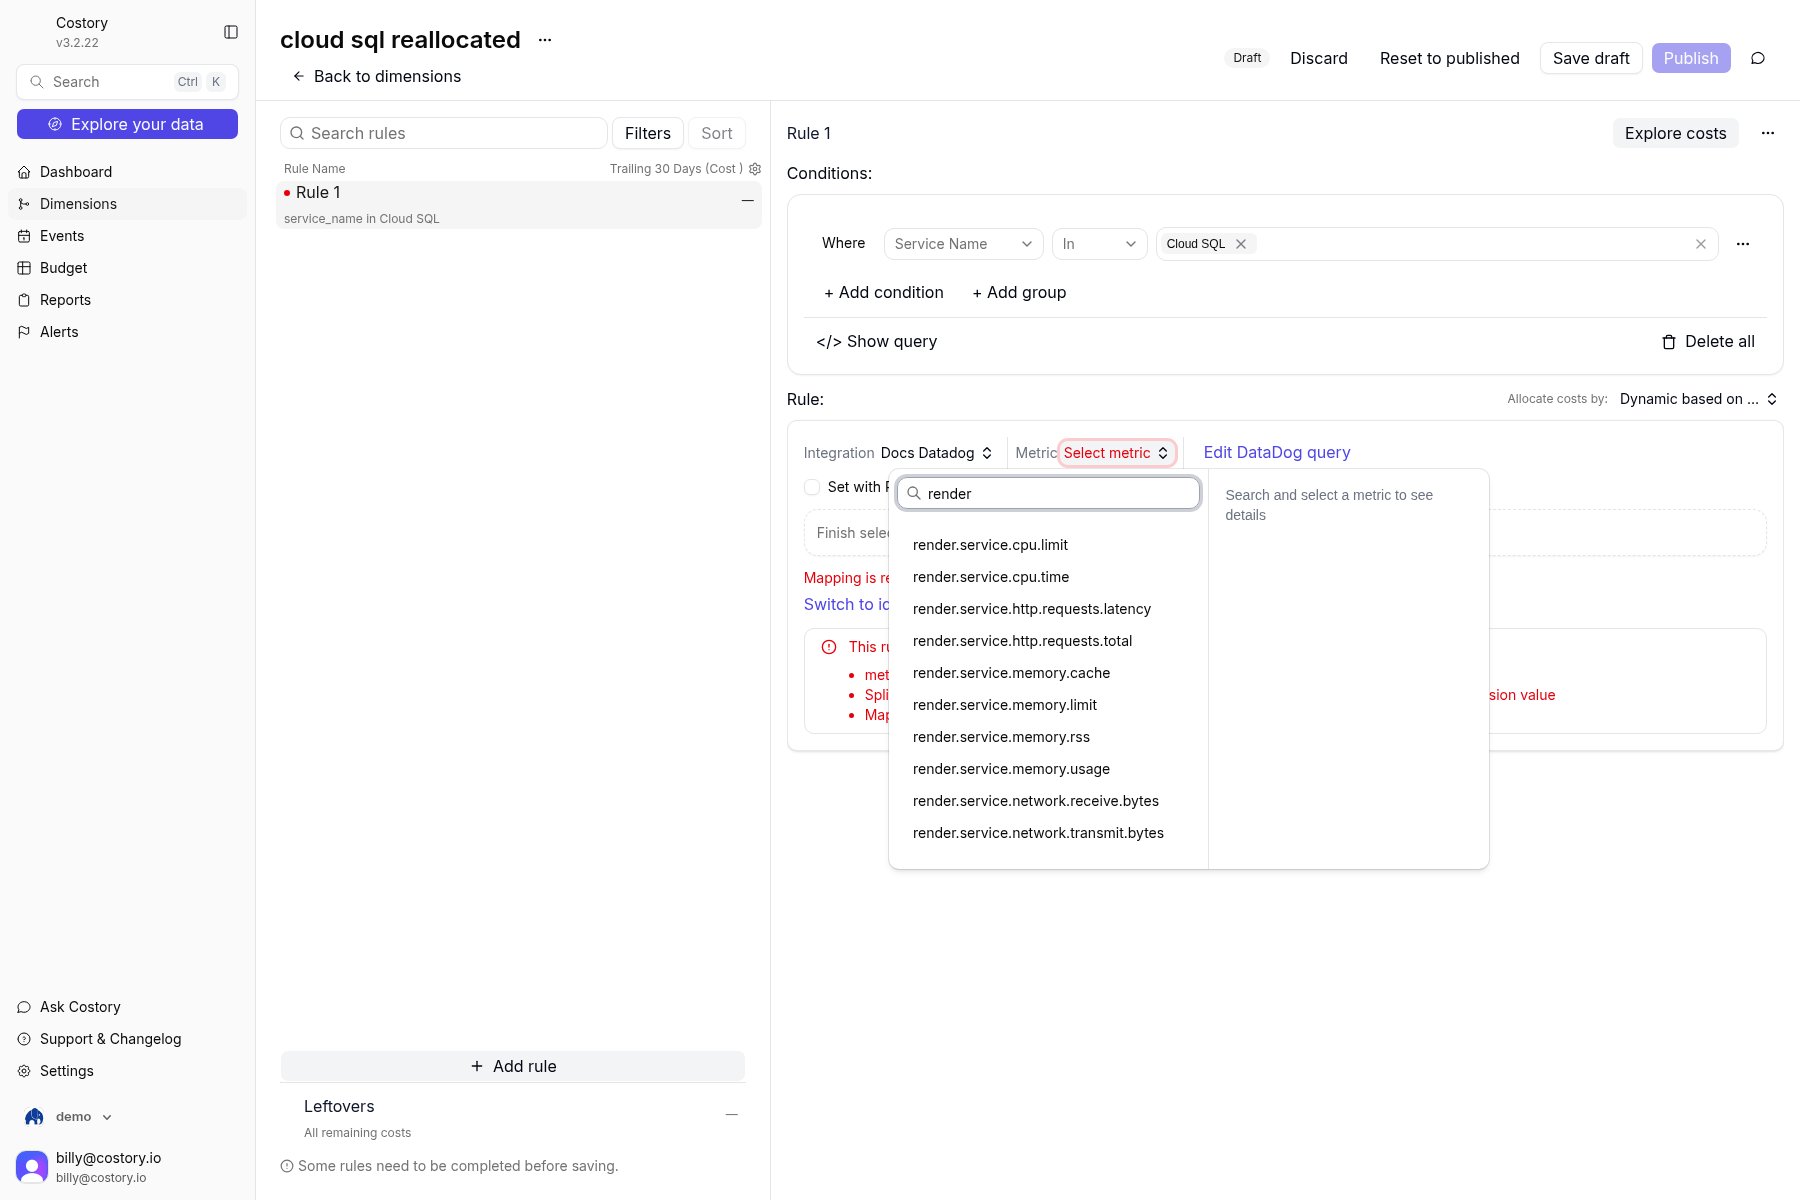Delete all conditions
This screenshot has height=1200, width=1800.
click(x=1708, y=341)
